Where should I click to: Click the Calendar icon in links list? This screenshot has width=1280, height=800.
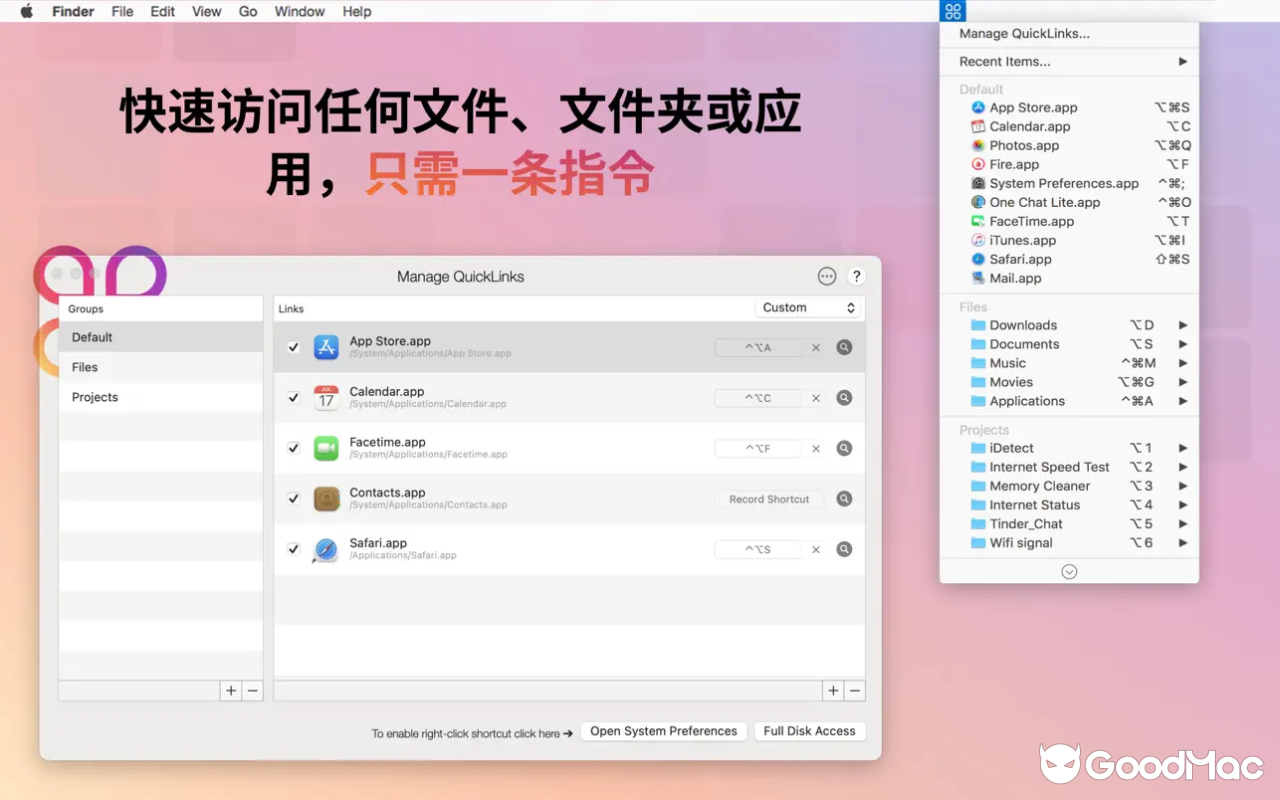(326, 397)
